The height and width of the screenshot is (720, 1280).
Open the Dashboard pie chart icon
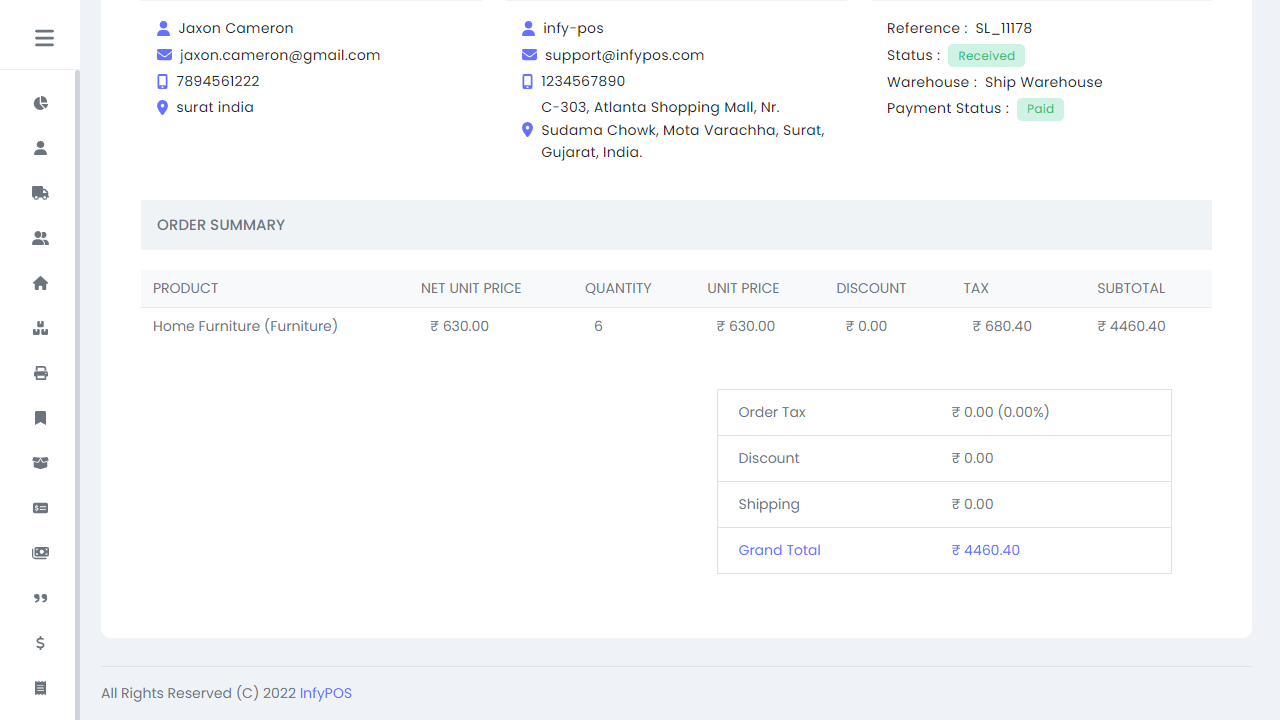40,103
